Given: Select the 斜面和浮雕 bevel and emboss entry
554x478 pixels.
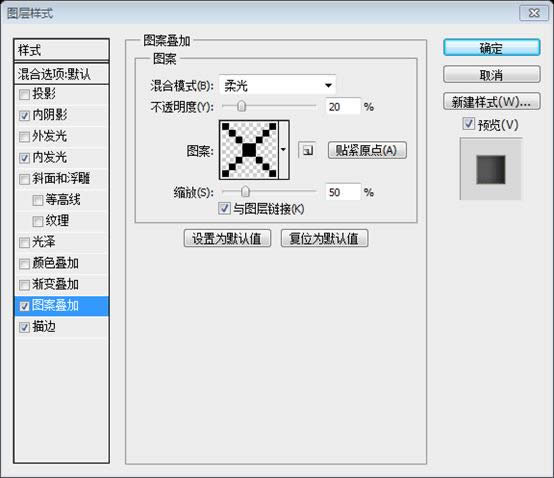Looking at the screenshot, I should click(x=61, y=178).
